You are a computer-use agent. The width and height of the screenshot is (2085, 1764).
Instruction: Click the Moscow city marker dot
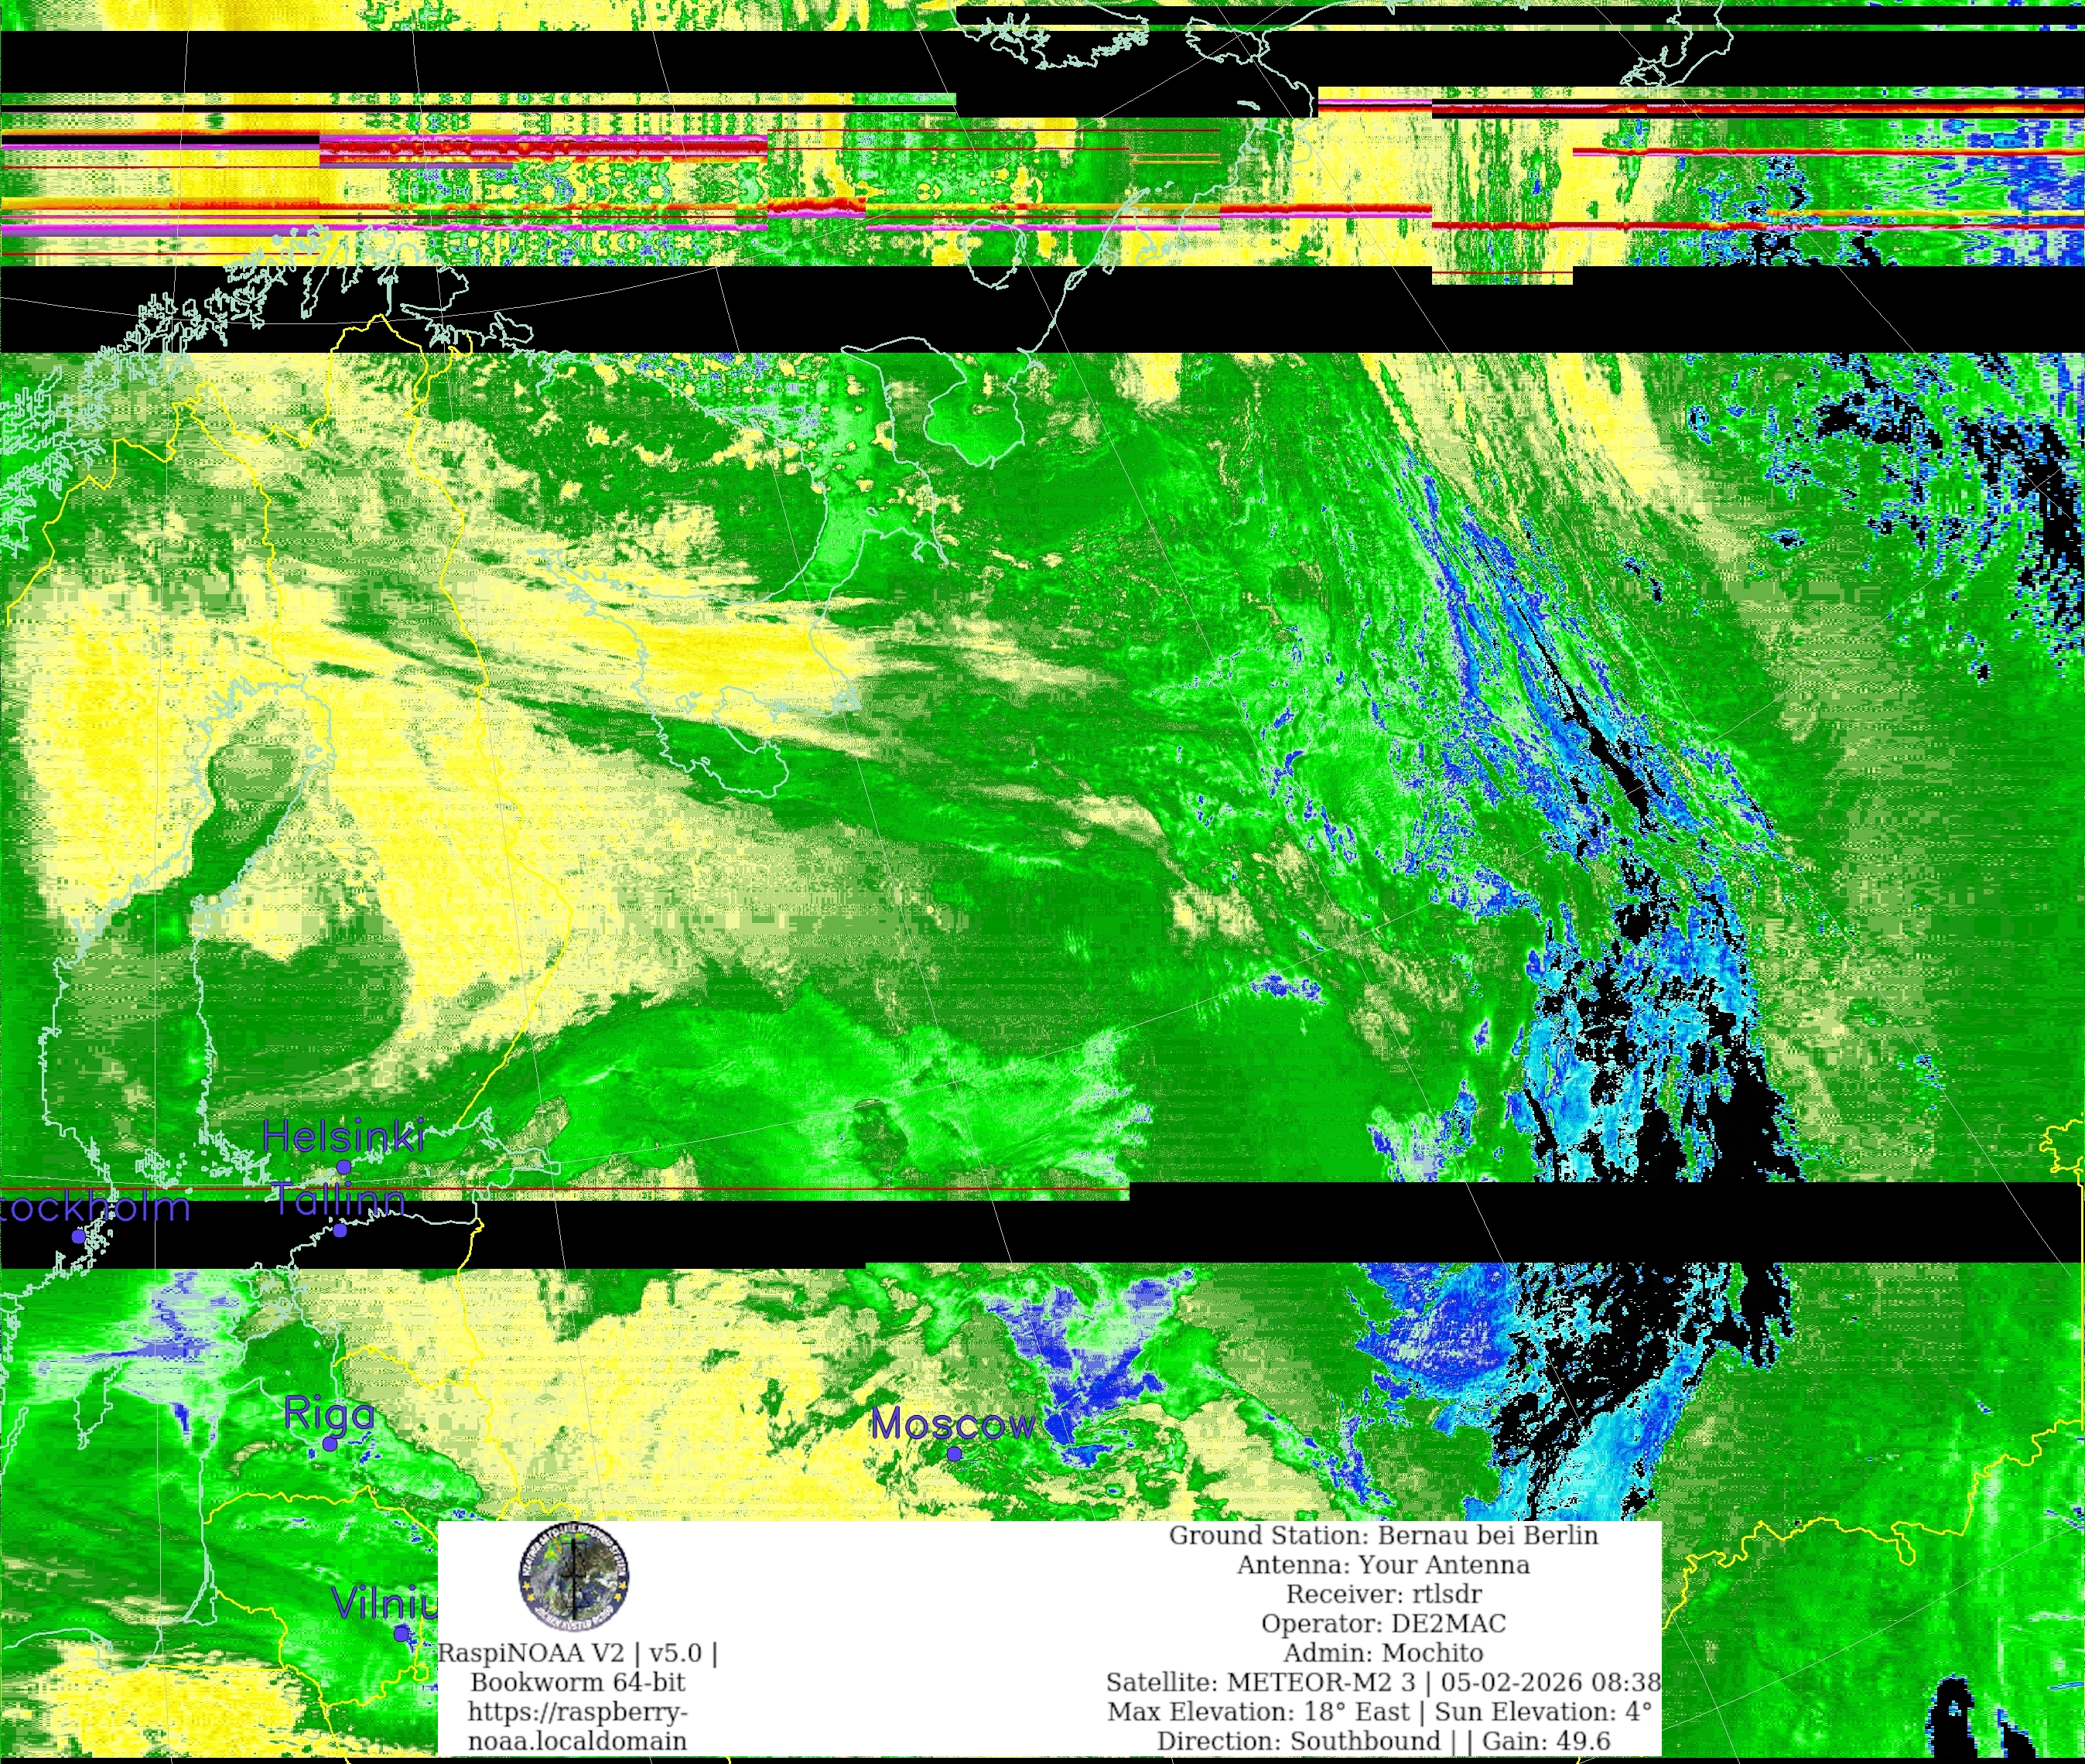954,1453
